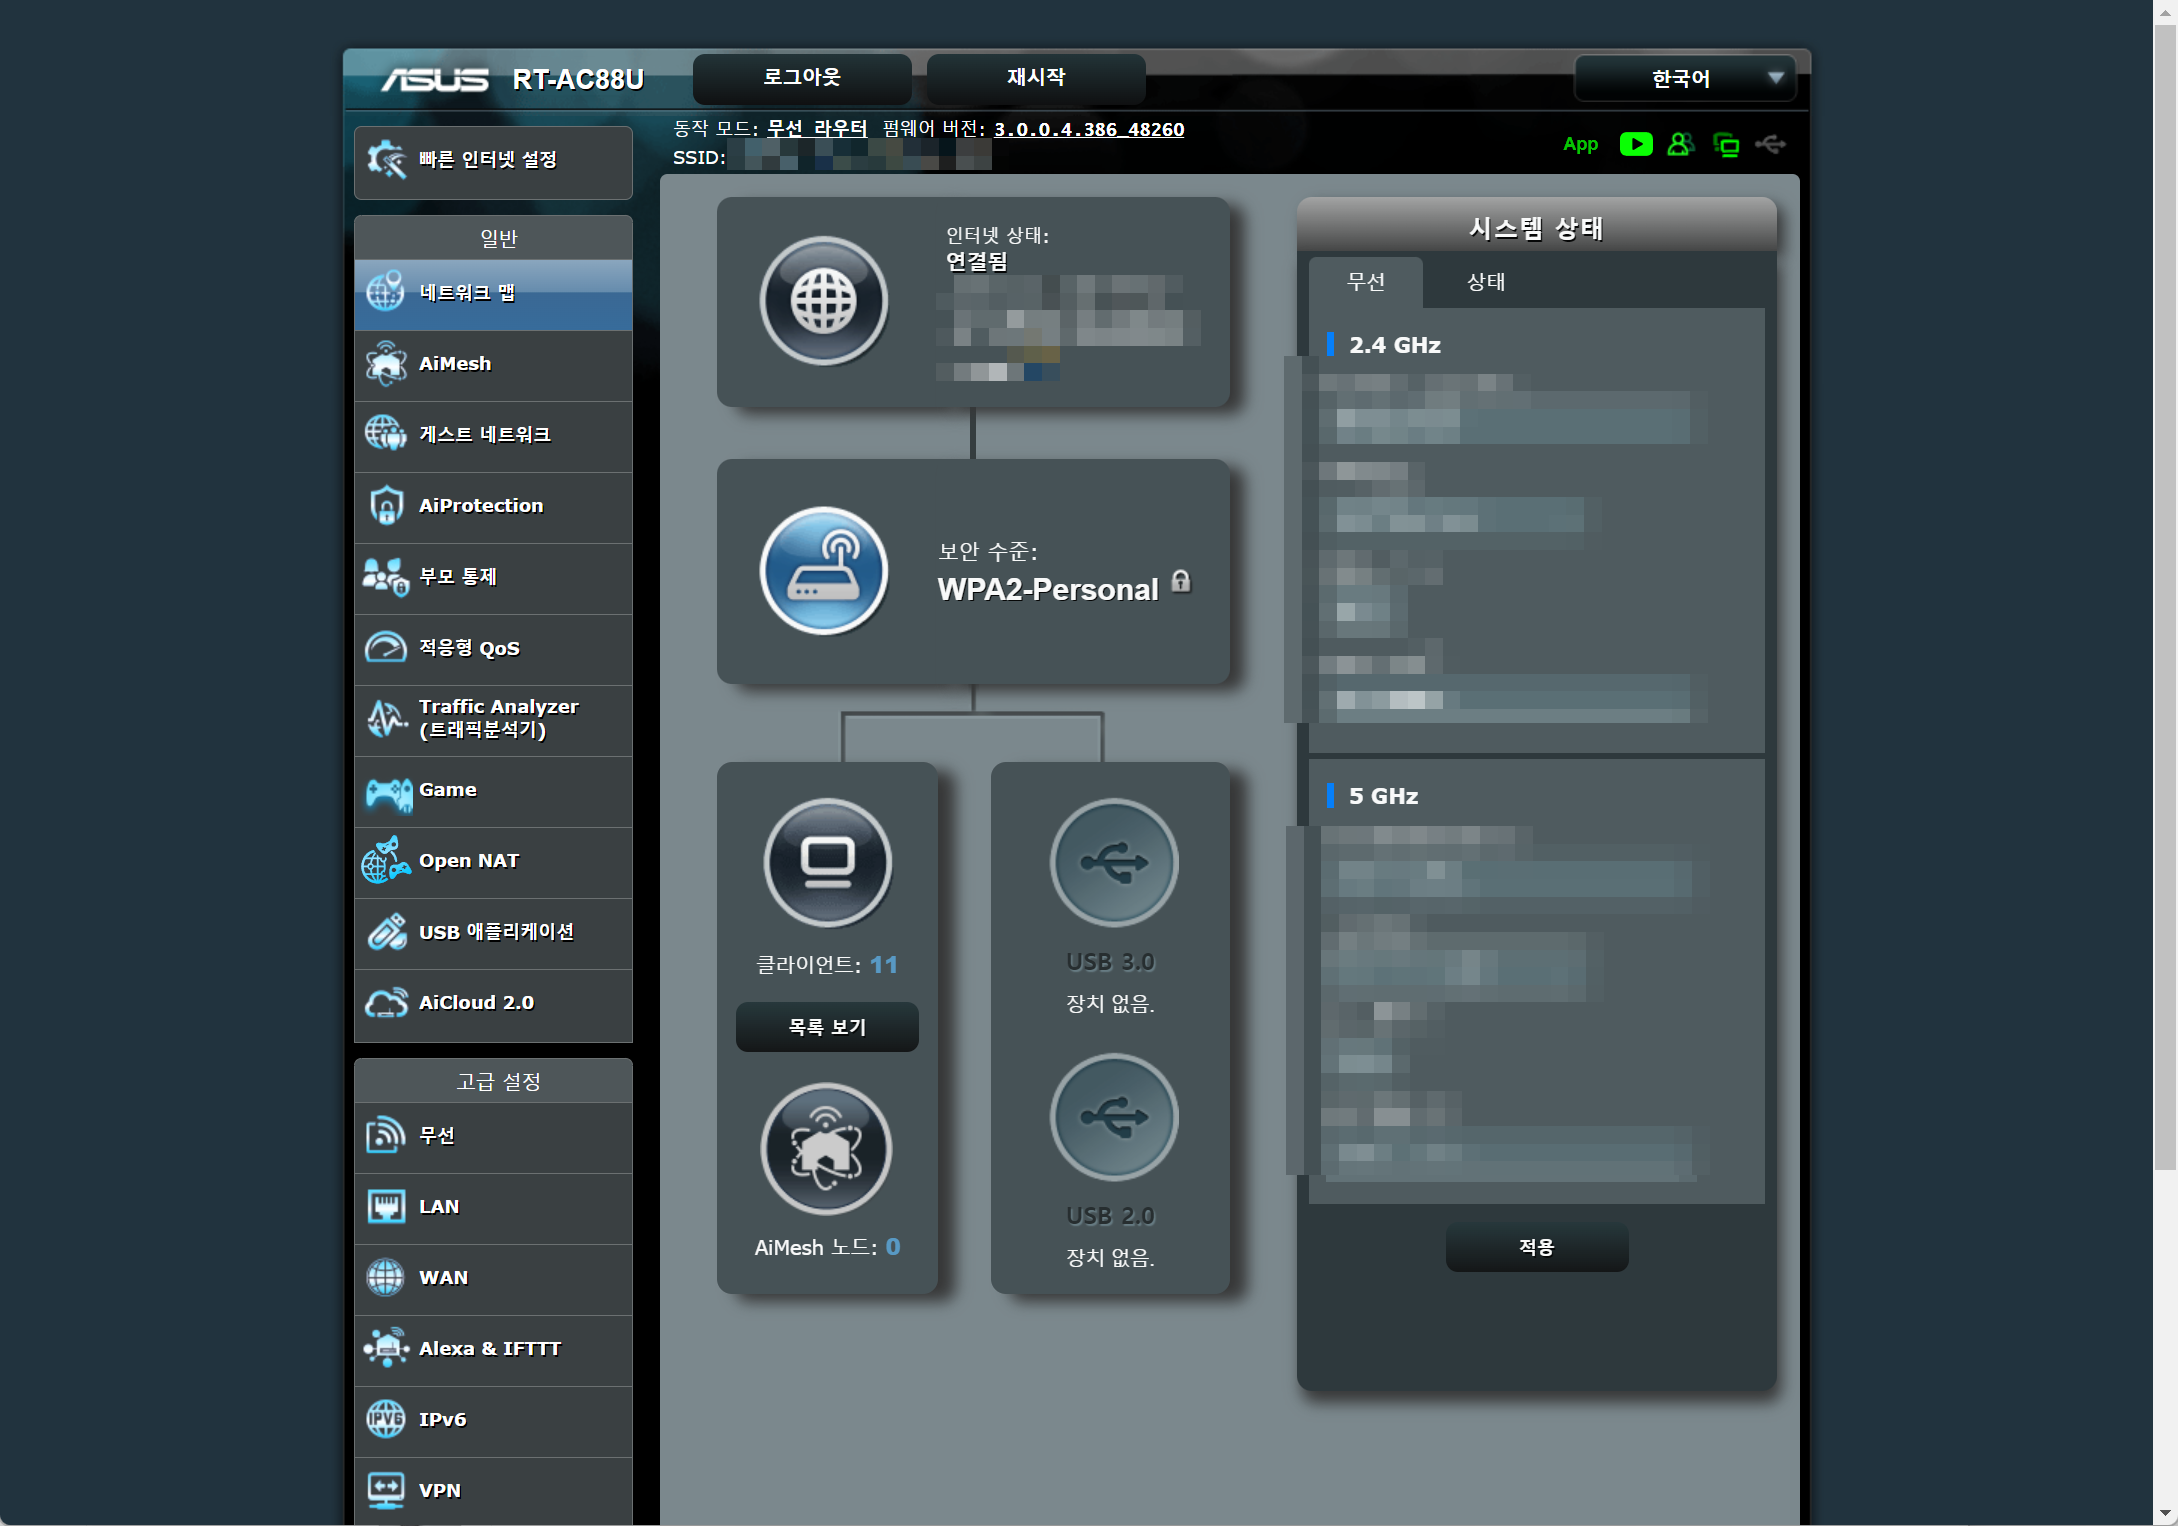Click the 5 GHz section heading
The height and width of the screenshot is (1526, 2178).
tap(1383, 796)
